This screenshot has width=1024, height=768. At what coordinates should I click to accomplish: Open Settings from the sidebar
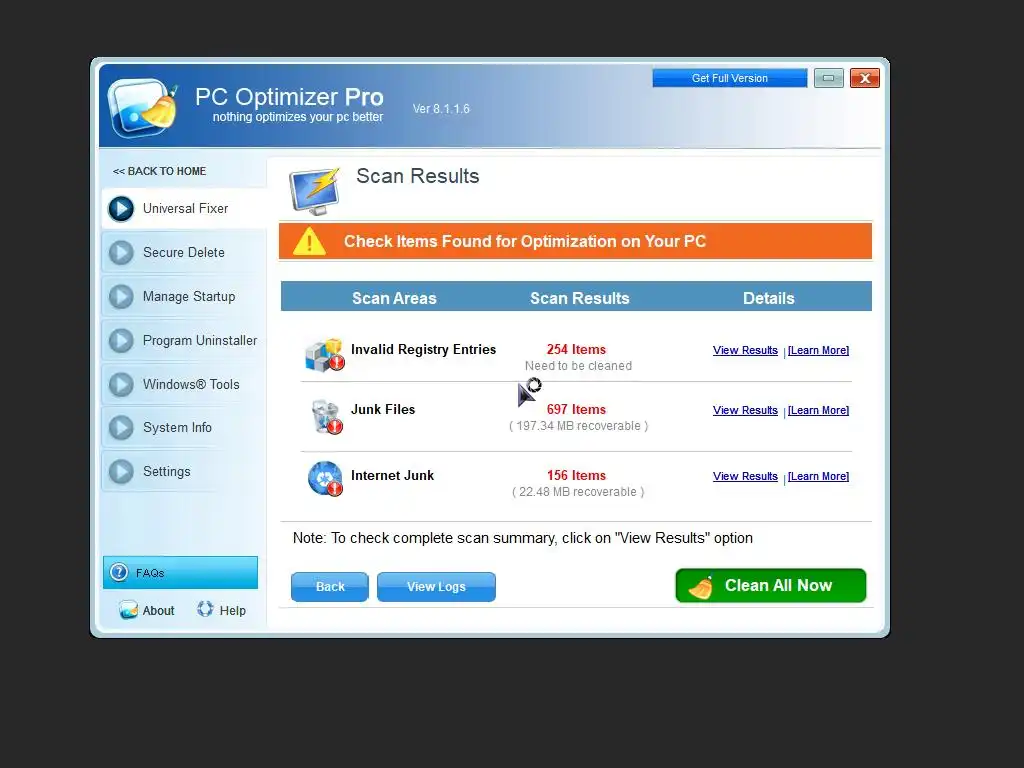pyautogui.click(x=184, y=471)
